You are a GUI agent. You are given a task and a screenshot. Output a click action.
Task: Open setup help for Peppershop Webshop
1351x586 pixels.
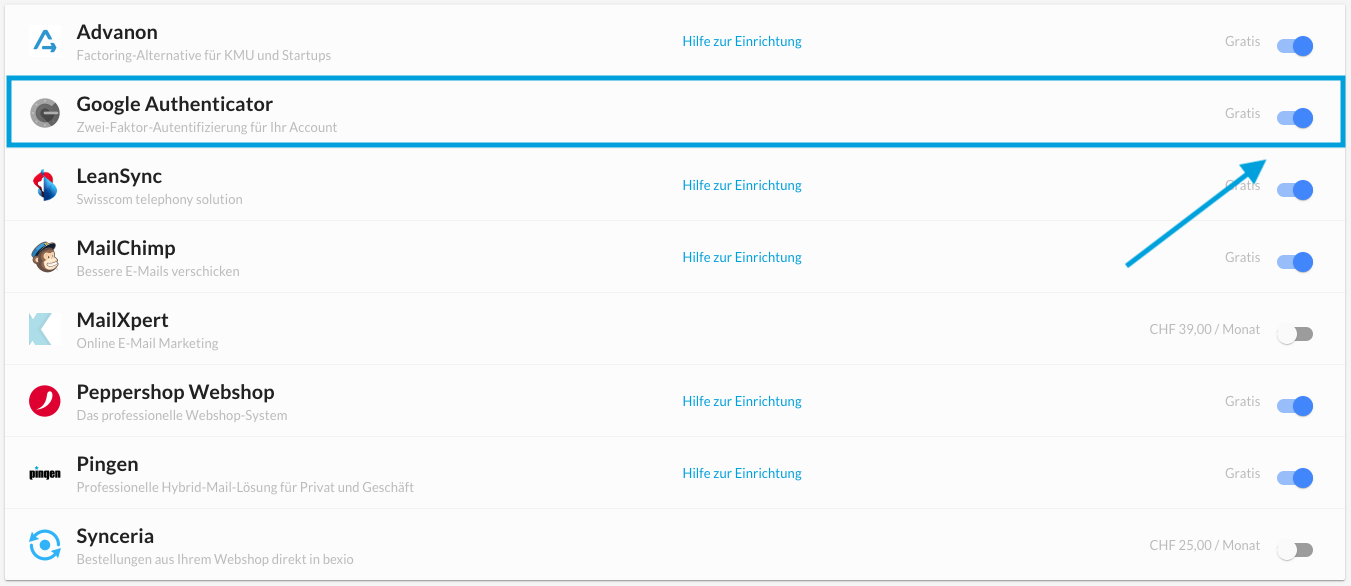tap(742, 401)
